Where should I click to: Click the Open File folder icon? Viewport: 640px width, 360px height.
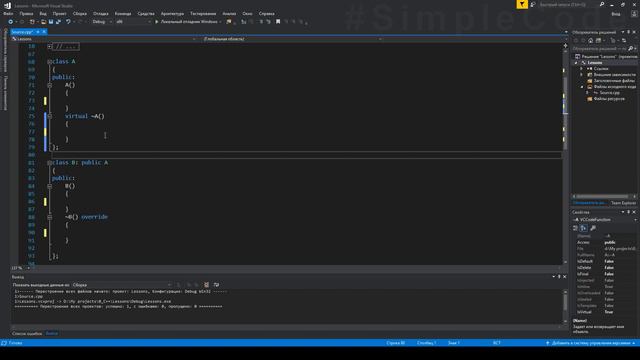tap(43, 22)
